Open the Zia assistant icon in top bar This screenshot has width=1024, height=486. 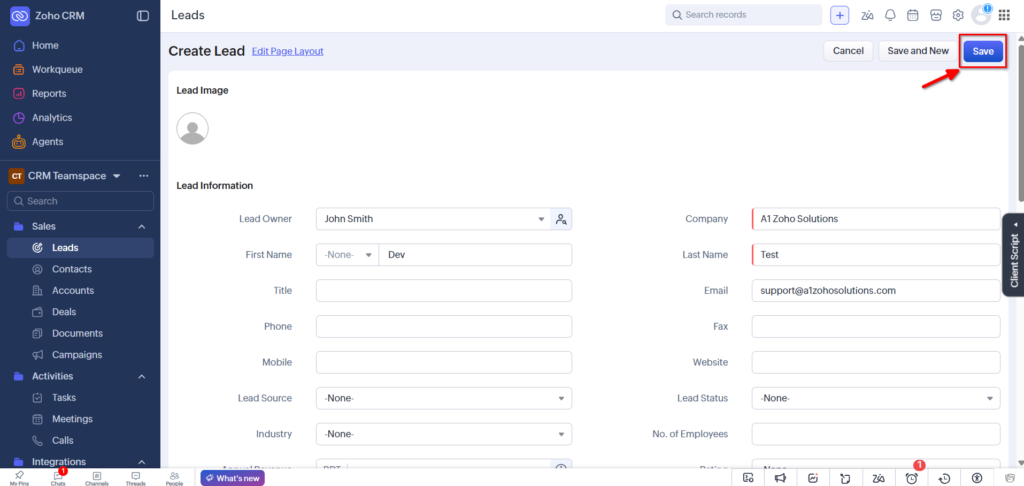pyautogui.click(x=867, y=15)
